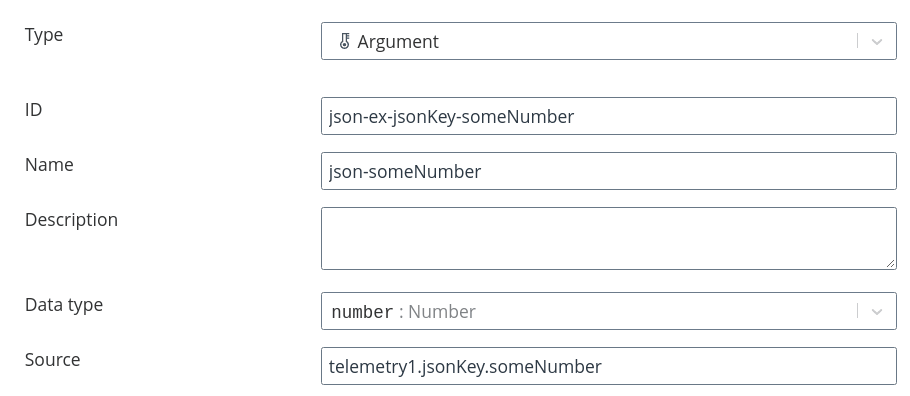Click the Data type label
The height and width of the screenshot is (396, 910).
coord(64,305)
